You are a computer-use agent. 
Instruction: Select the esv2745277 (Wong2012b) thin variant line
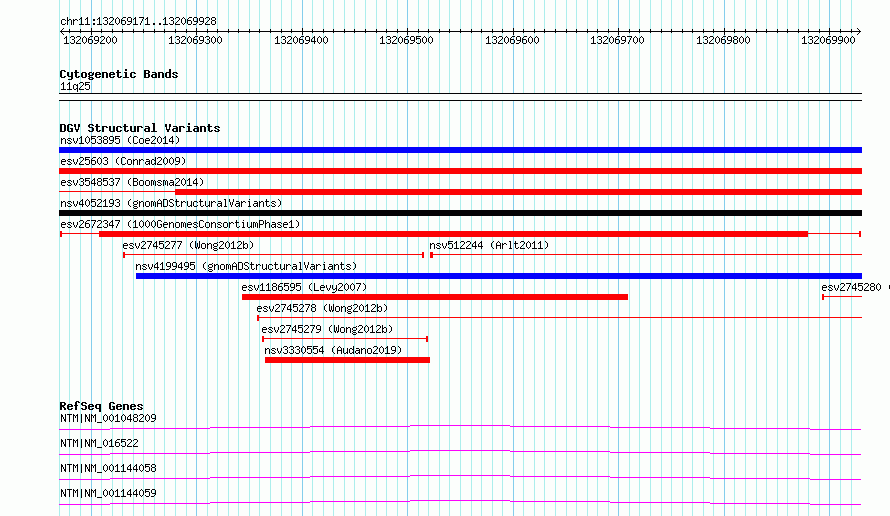(273, 255)
